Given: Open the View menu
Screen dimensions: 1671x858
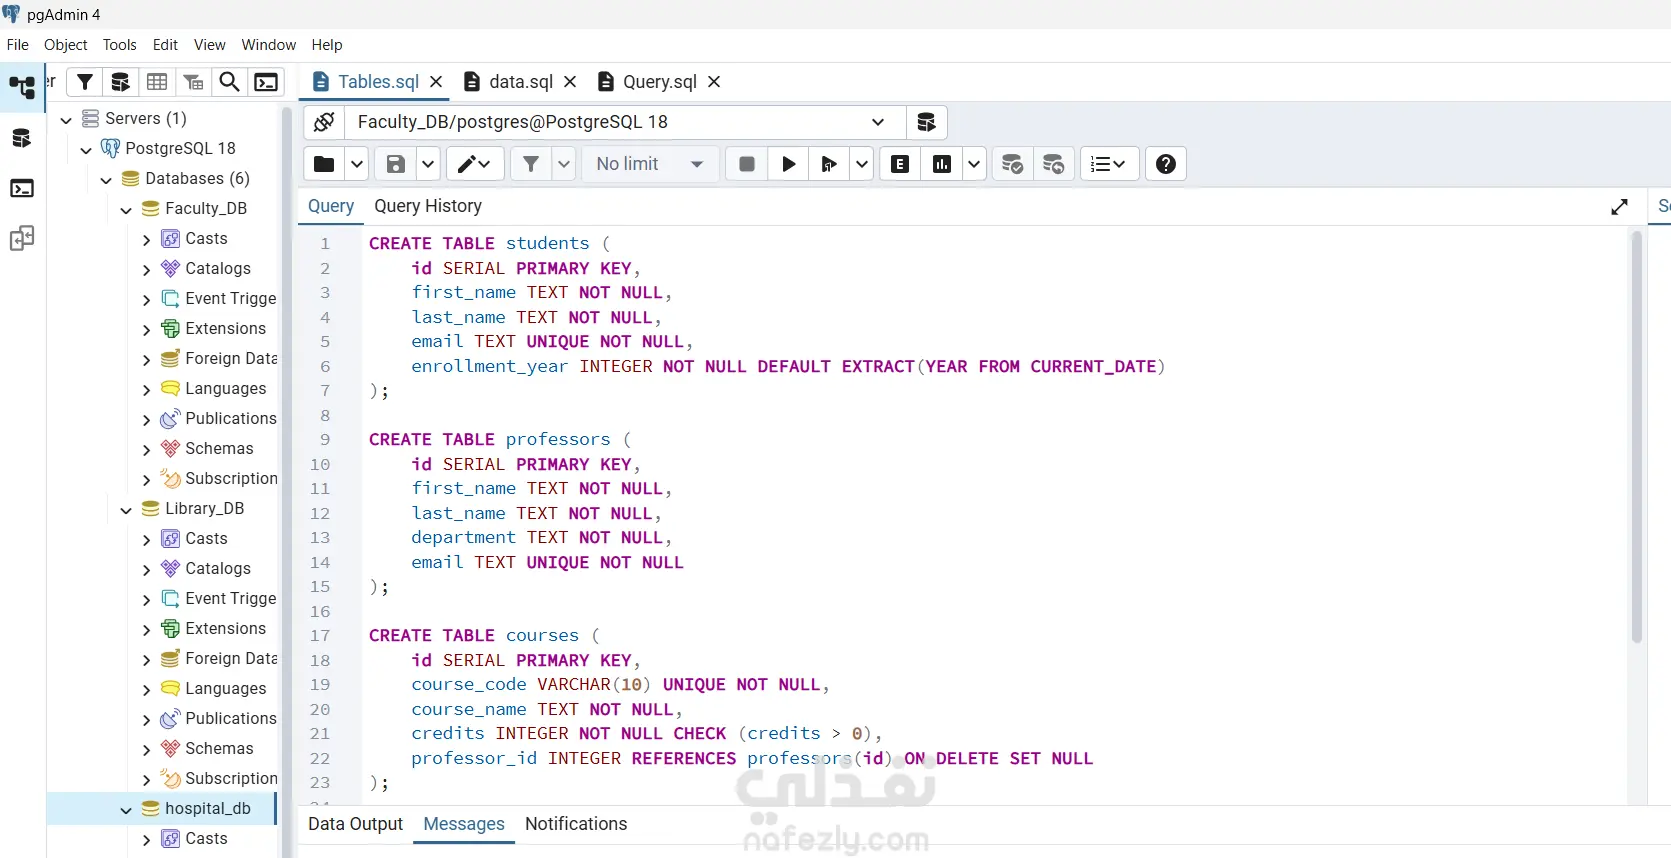Looking at the screenshot, I should (209, 45).
